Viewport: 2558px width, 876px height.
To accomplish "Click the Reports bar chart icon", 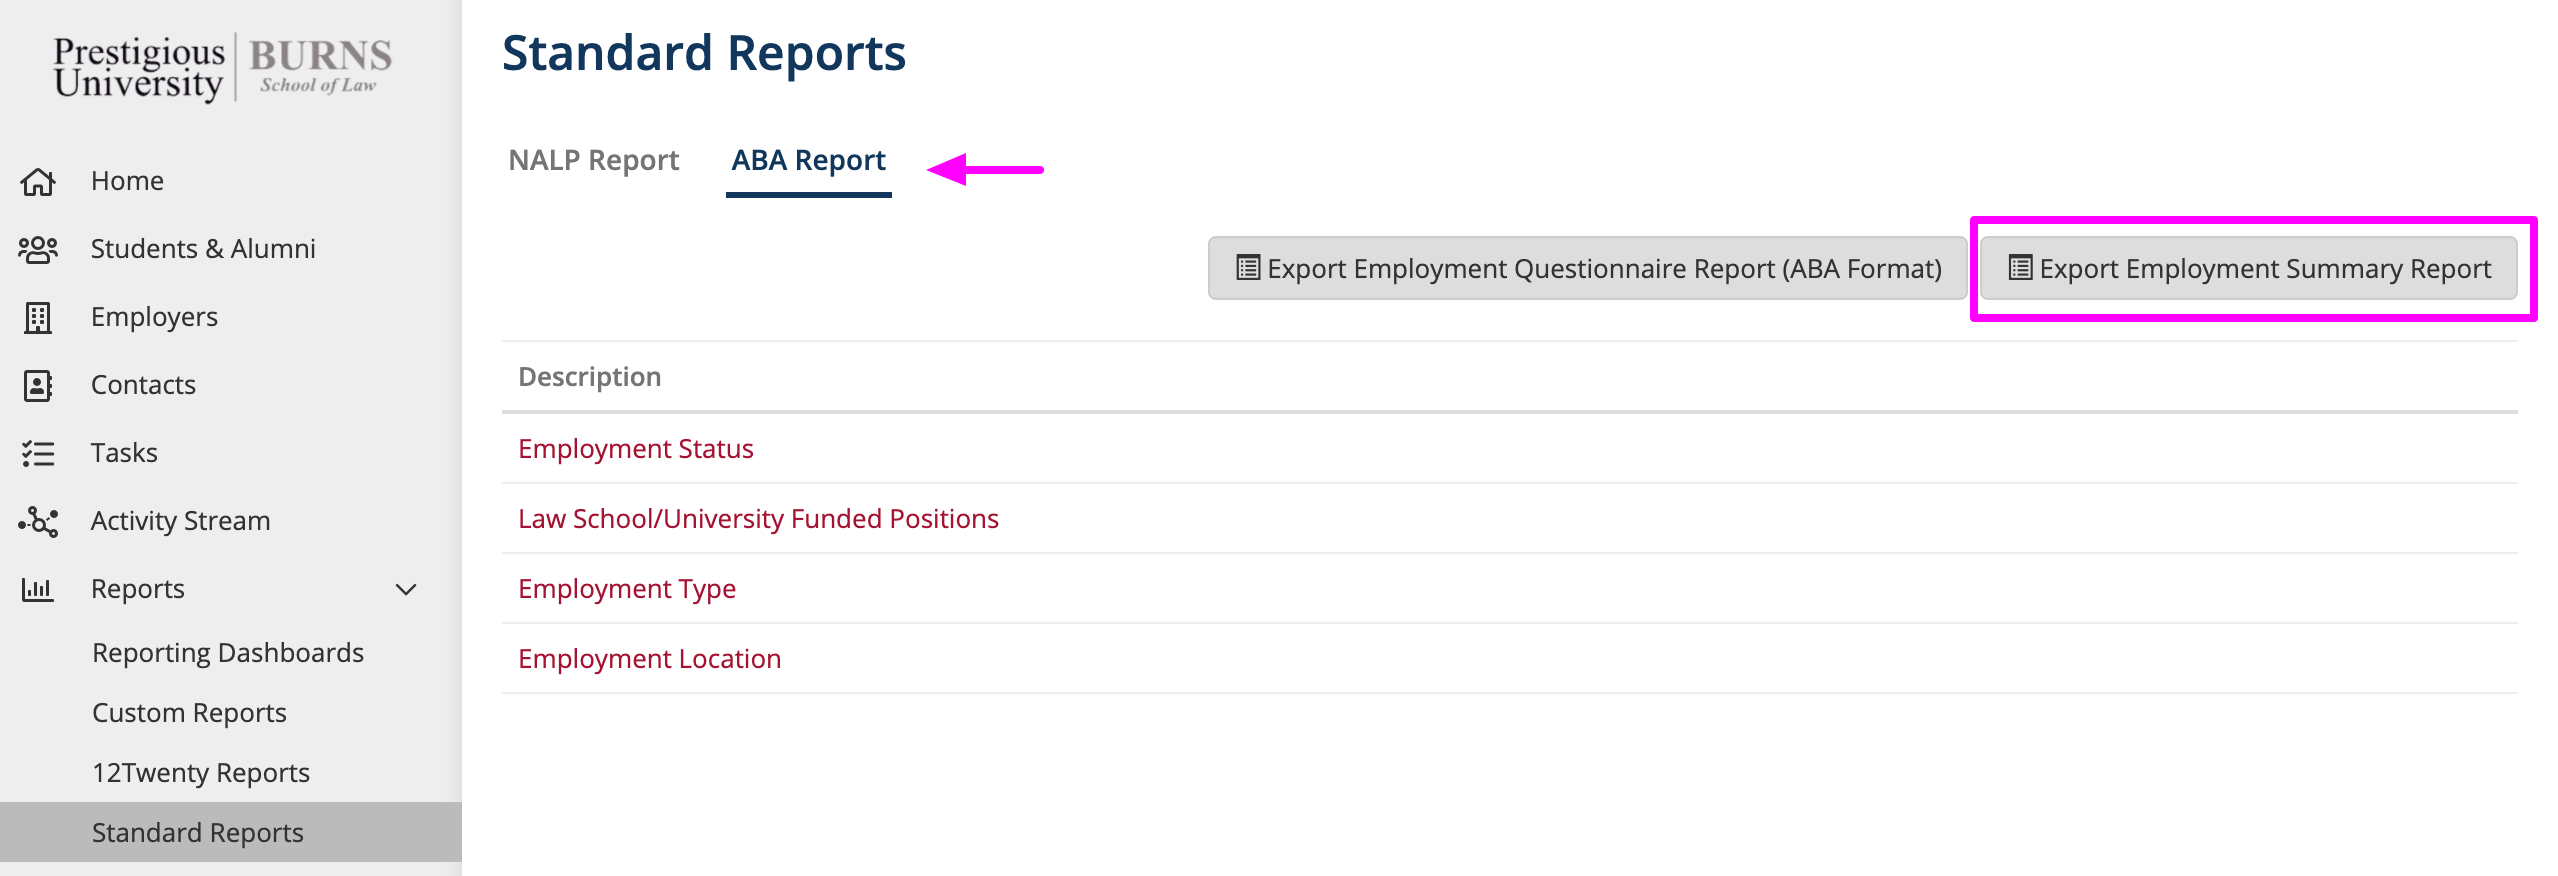I will pos(38,589).
